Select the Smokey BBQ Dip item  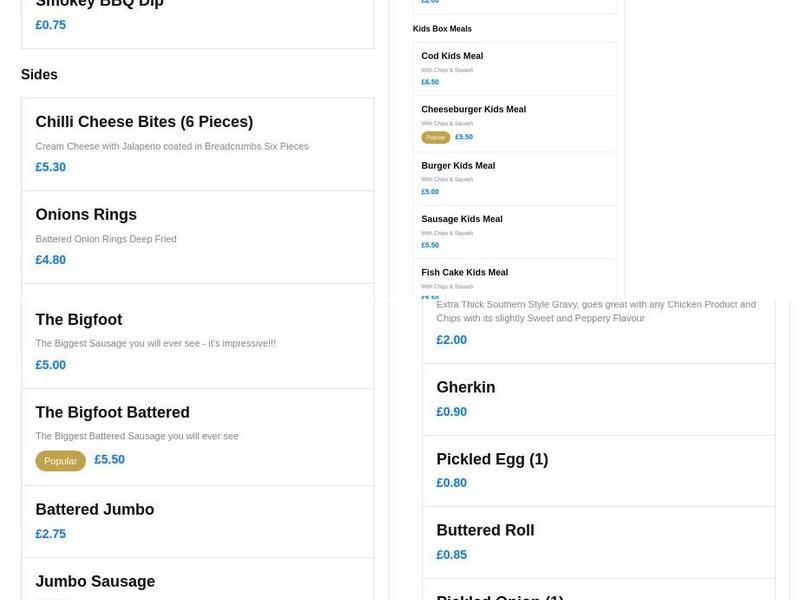point(100,5)
